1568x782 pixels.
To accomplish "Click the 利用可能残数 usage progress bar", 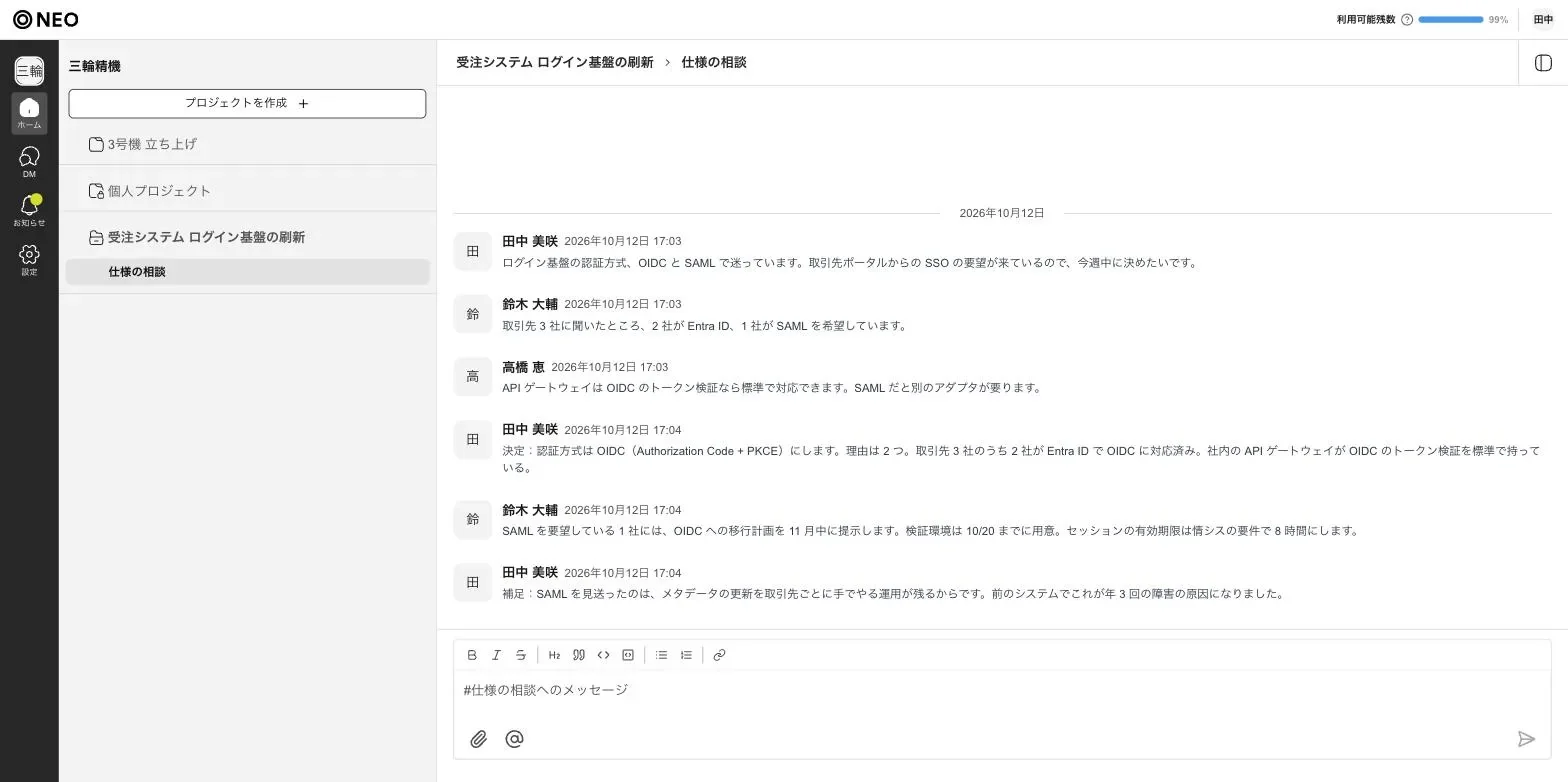I will [1450, 20].
